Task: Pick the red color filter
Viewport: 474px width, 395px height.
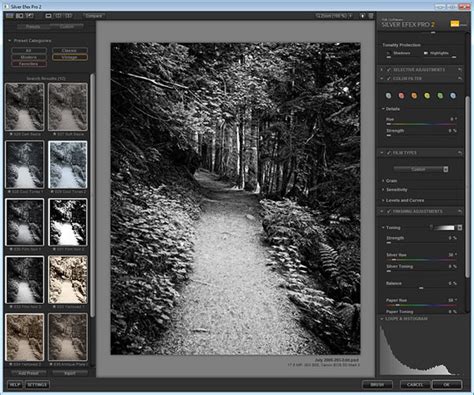Action: tap(401, 96)
